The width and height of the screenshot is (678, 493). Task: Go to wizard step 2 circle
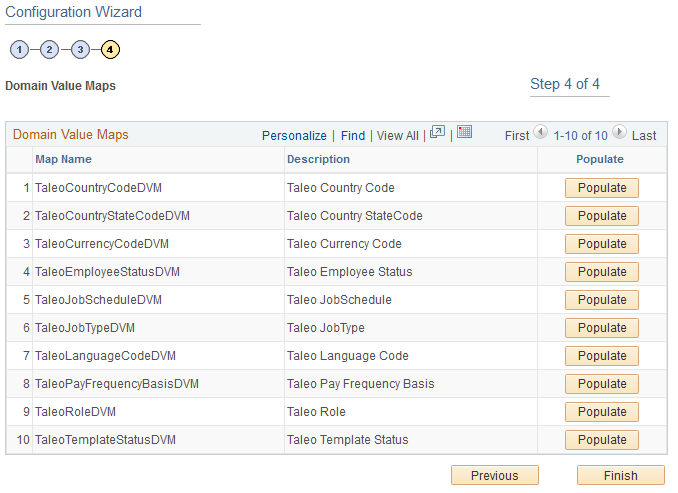[49, 50]
